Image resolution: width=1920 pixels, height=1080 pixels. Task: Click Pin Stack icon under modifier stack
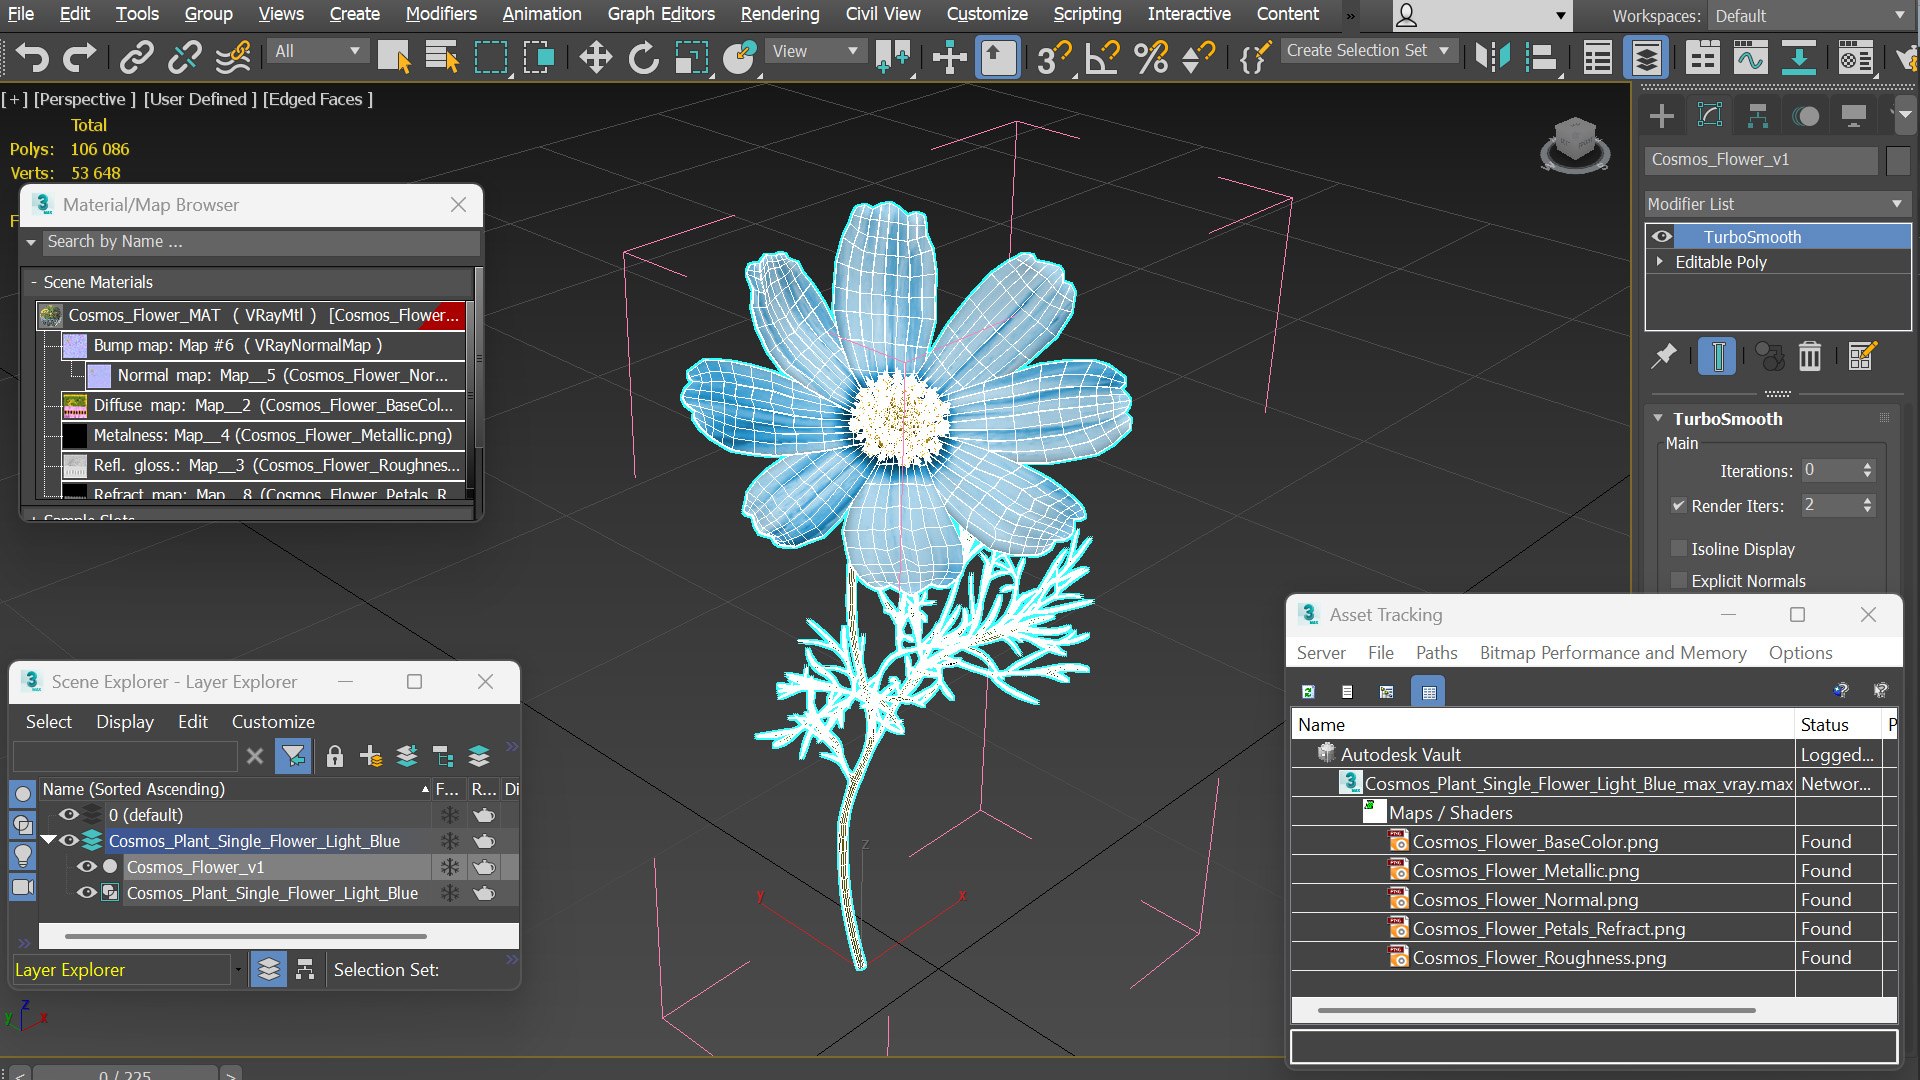1663,356
